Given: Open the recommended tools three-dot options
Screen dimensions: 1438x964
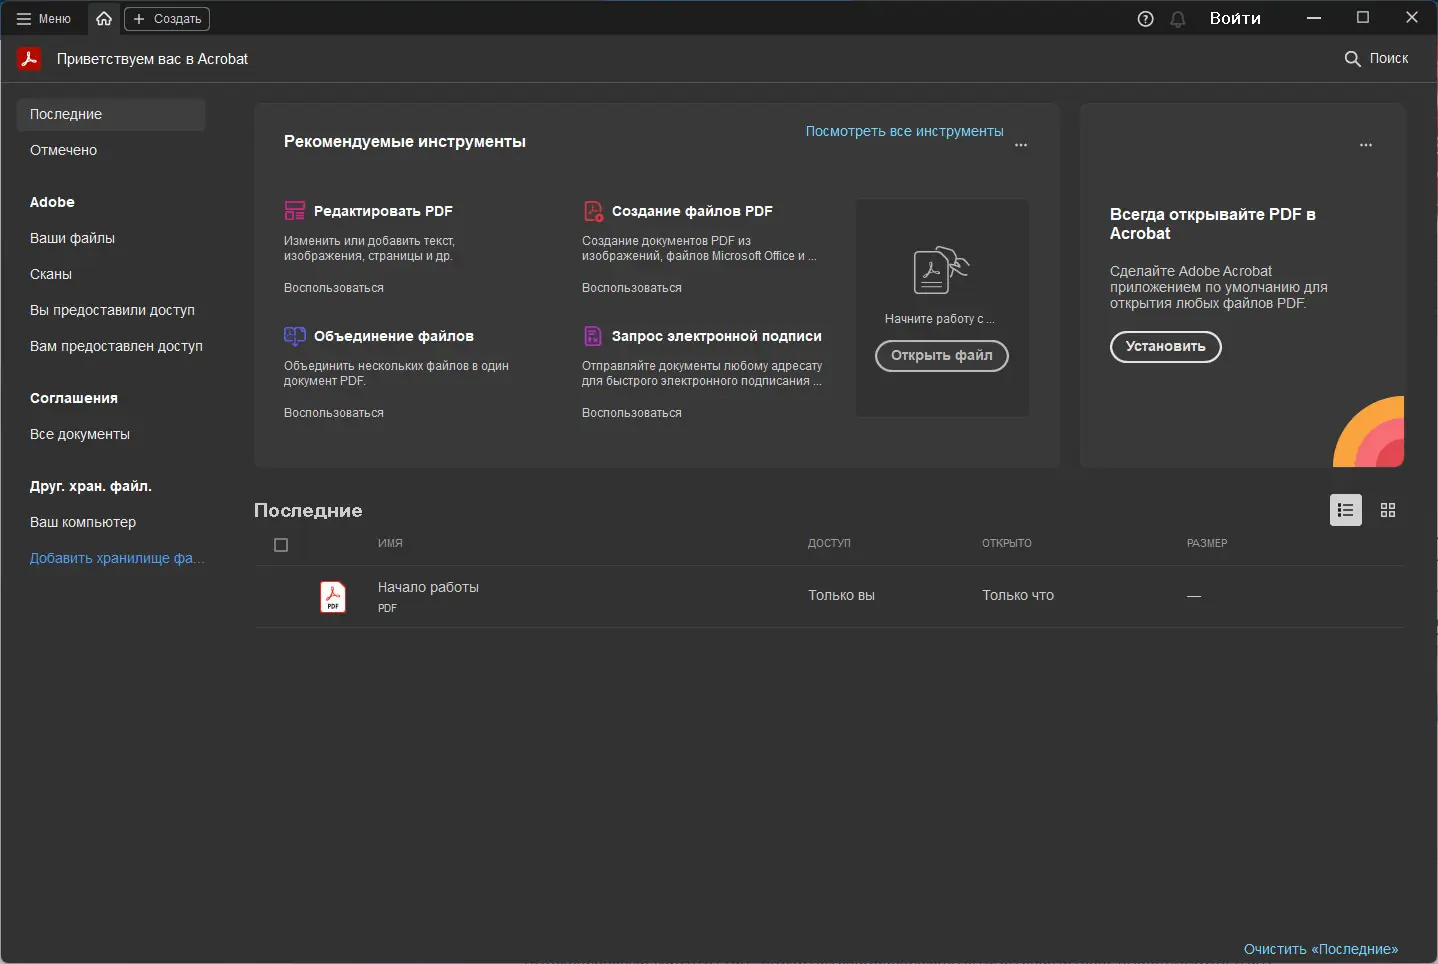Looking at the screenshot, I should pos(1021,145).
